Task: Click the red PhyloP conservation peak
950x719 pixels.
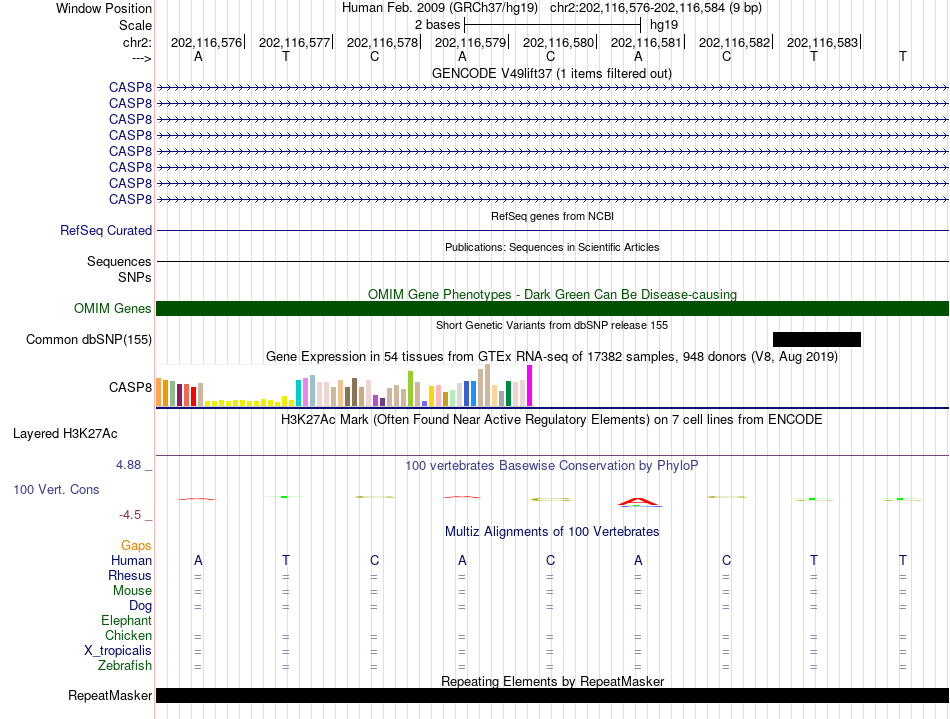Action: point(639,501)
